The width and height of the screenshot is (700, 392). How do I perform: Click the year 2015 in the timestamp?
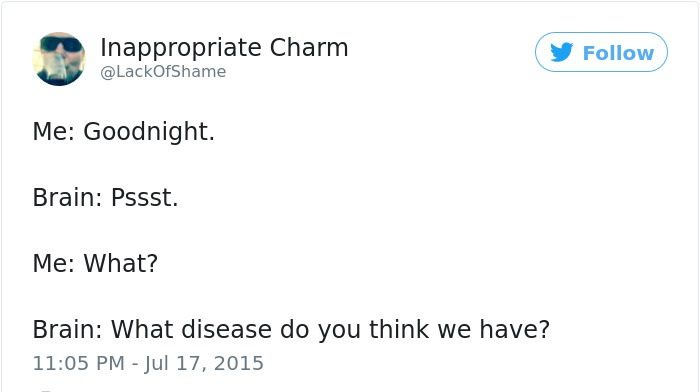(x=239, y=363)
